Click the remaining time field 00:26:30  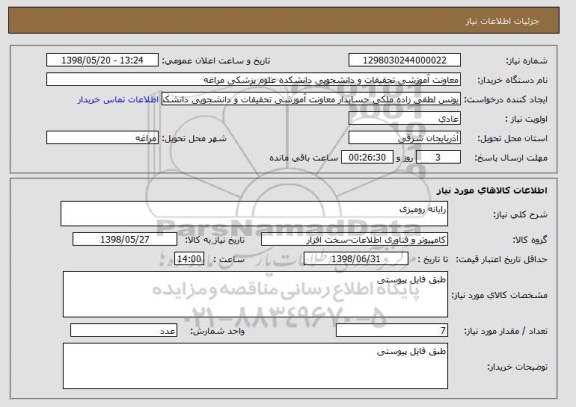(x=367, y=158)
